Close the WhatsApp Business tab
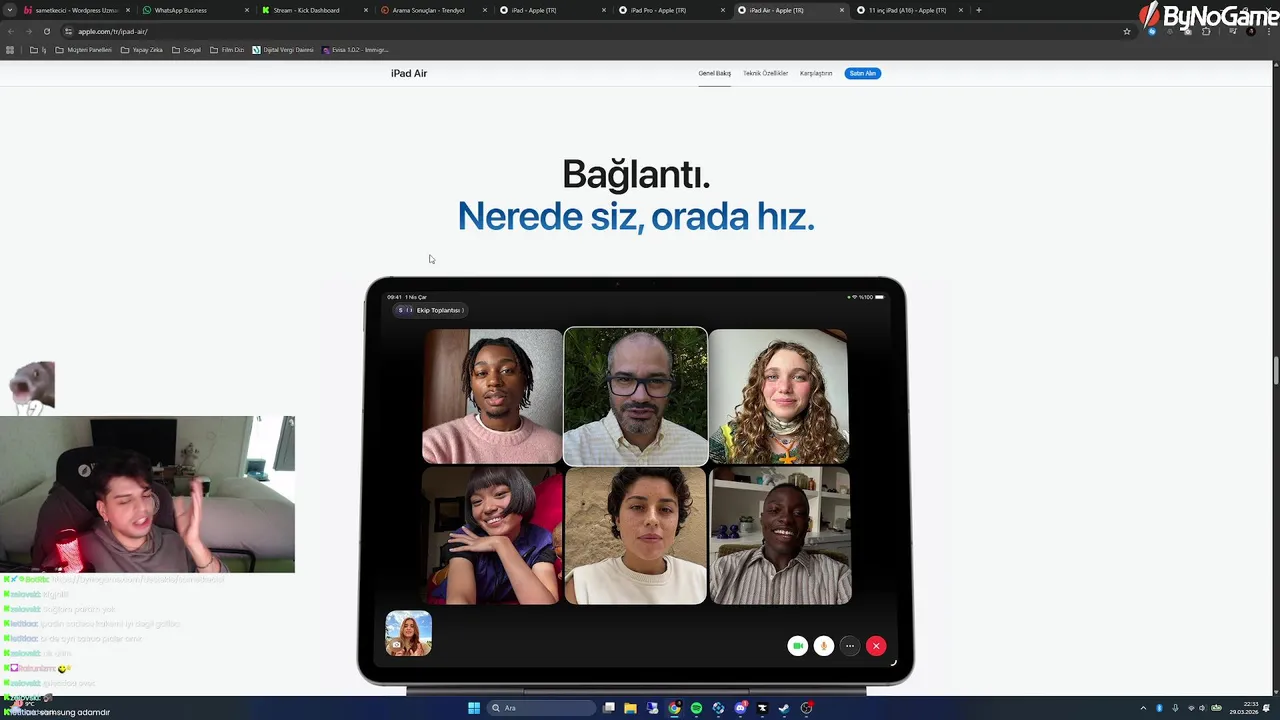This screenshot has height=720, width=1280. [x=247, y=10]
